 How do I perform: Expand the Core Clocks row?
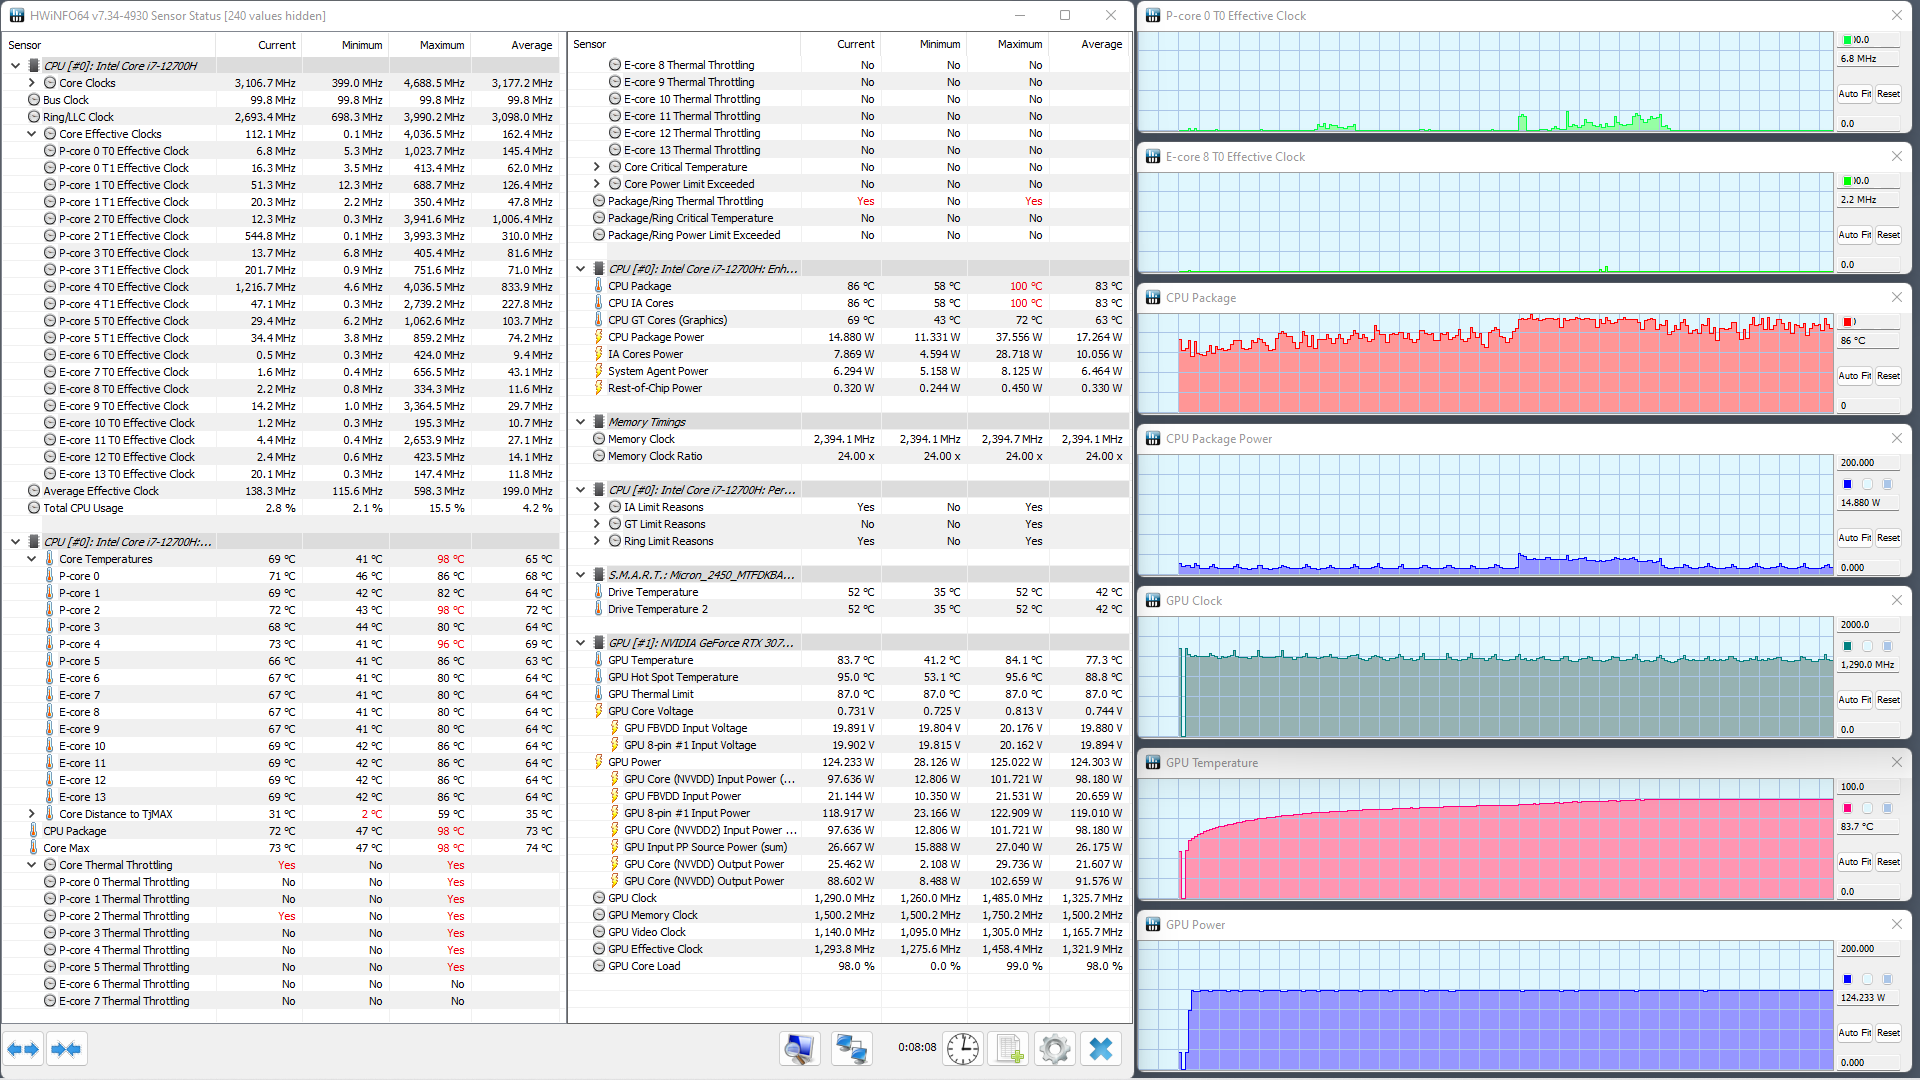pos(32,83)
